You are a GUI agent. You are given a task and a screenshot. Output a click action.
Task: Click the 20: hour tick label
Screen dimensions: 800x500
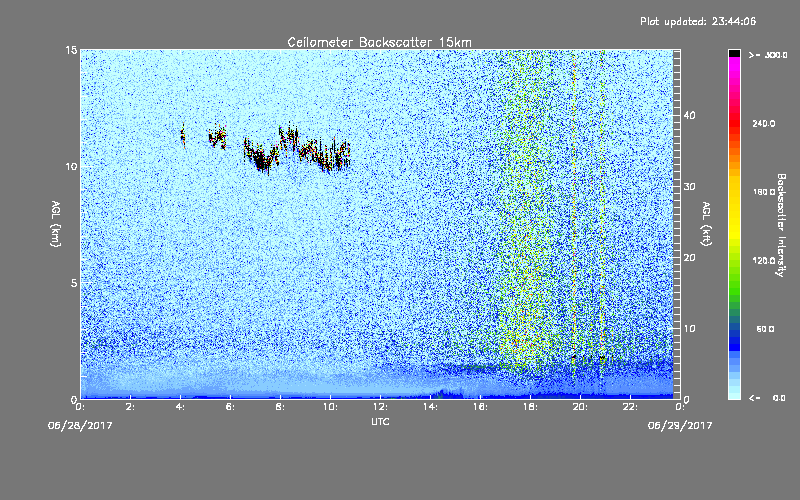[x=580, y=407]
